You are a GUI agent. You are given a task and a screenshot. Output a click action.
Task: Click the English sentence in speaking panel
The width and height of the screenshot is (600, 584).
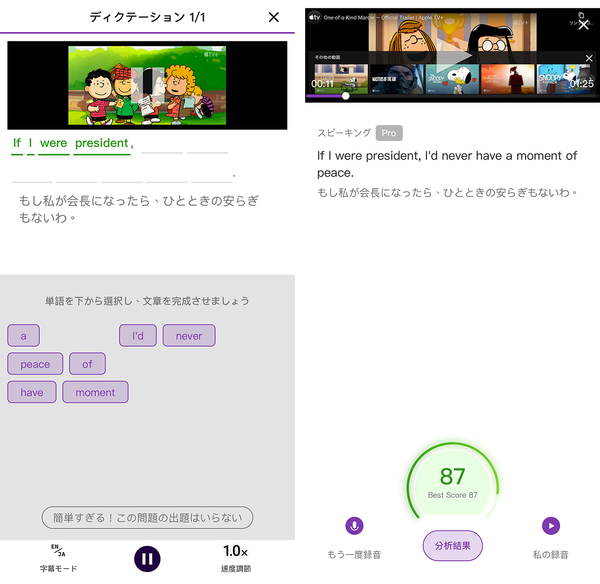(447, 164)
